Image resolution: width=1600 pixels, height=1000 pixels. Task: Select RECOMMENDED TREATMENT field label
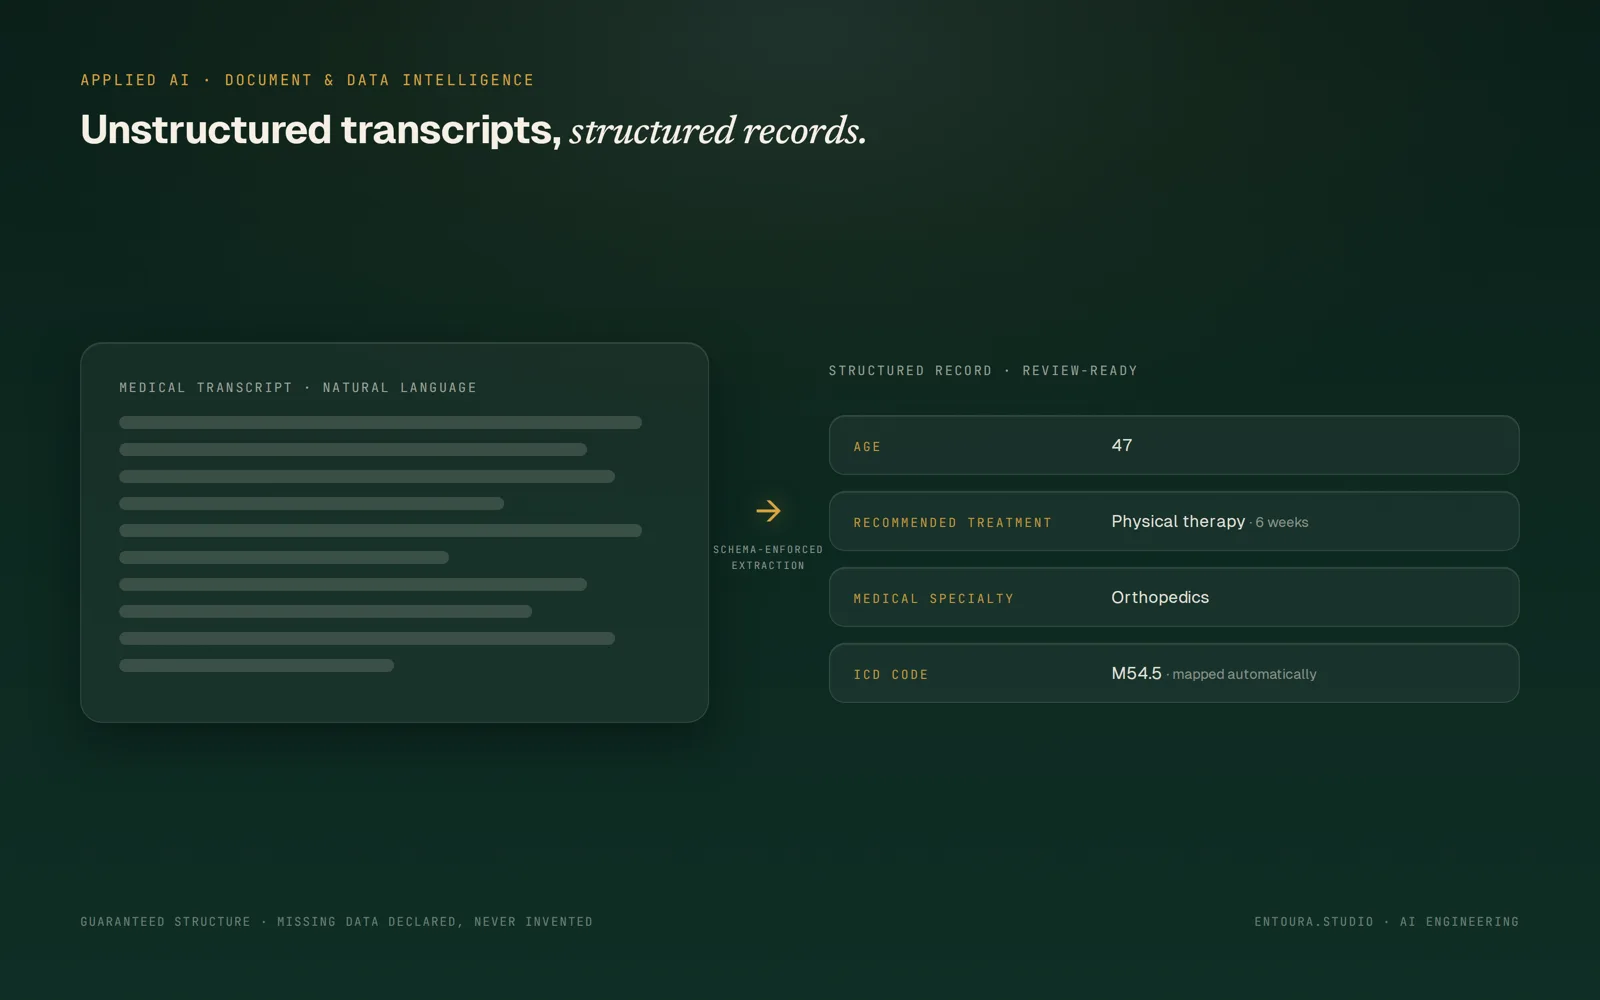952,523
